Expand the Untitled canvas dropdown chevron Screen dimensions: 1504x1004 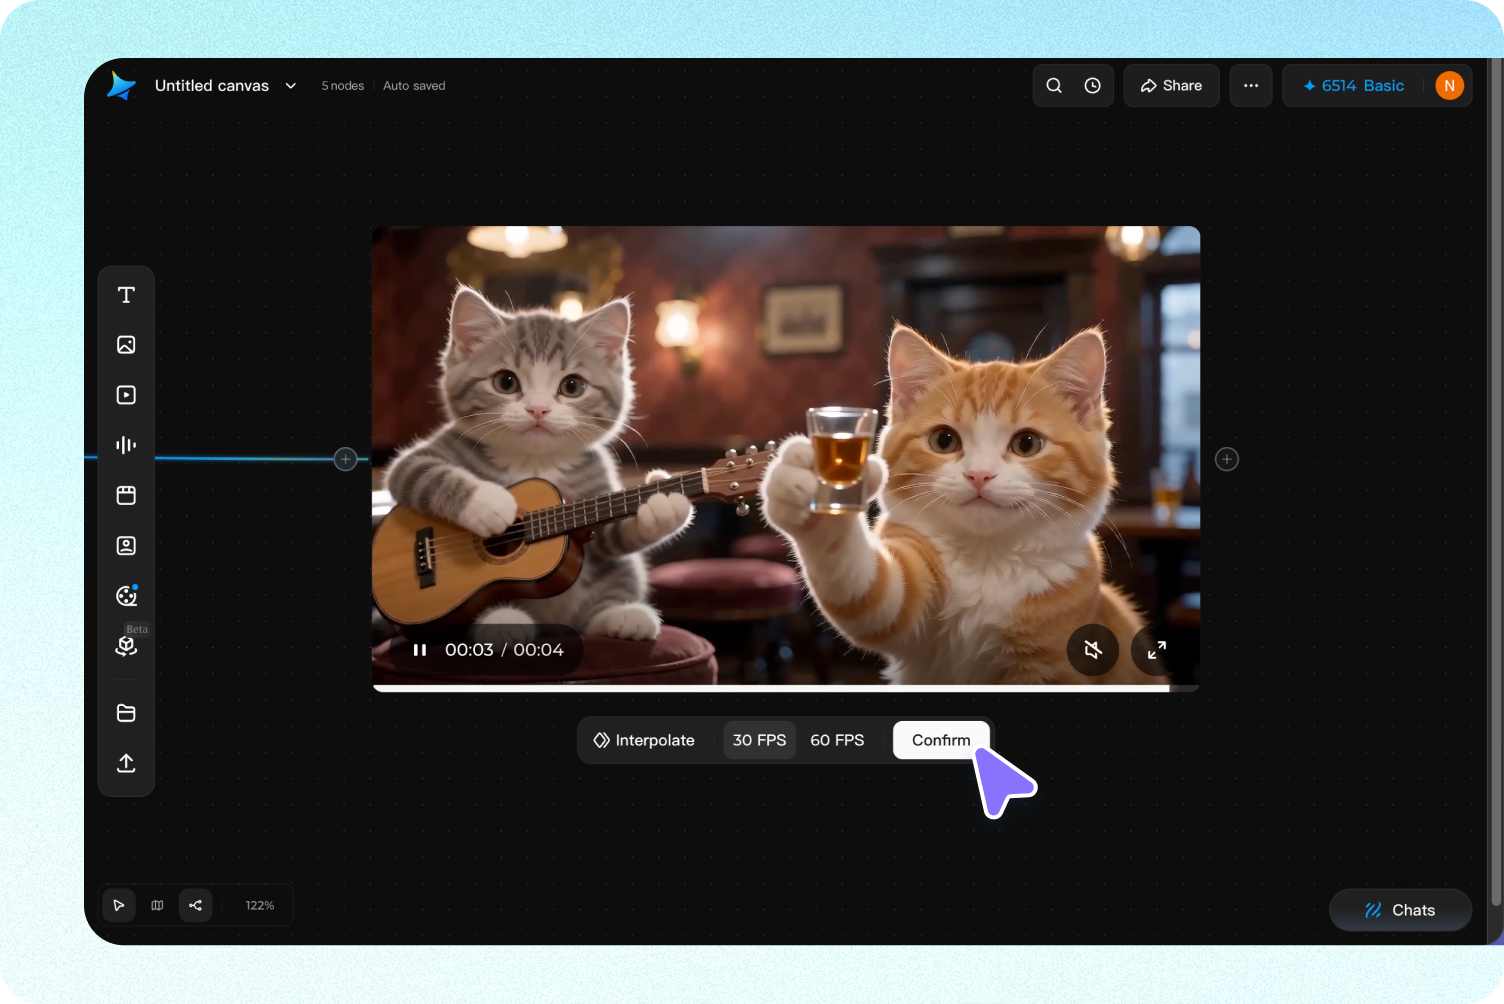click(x=291, y=86)
